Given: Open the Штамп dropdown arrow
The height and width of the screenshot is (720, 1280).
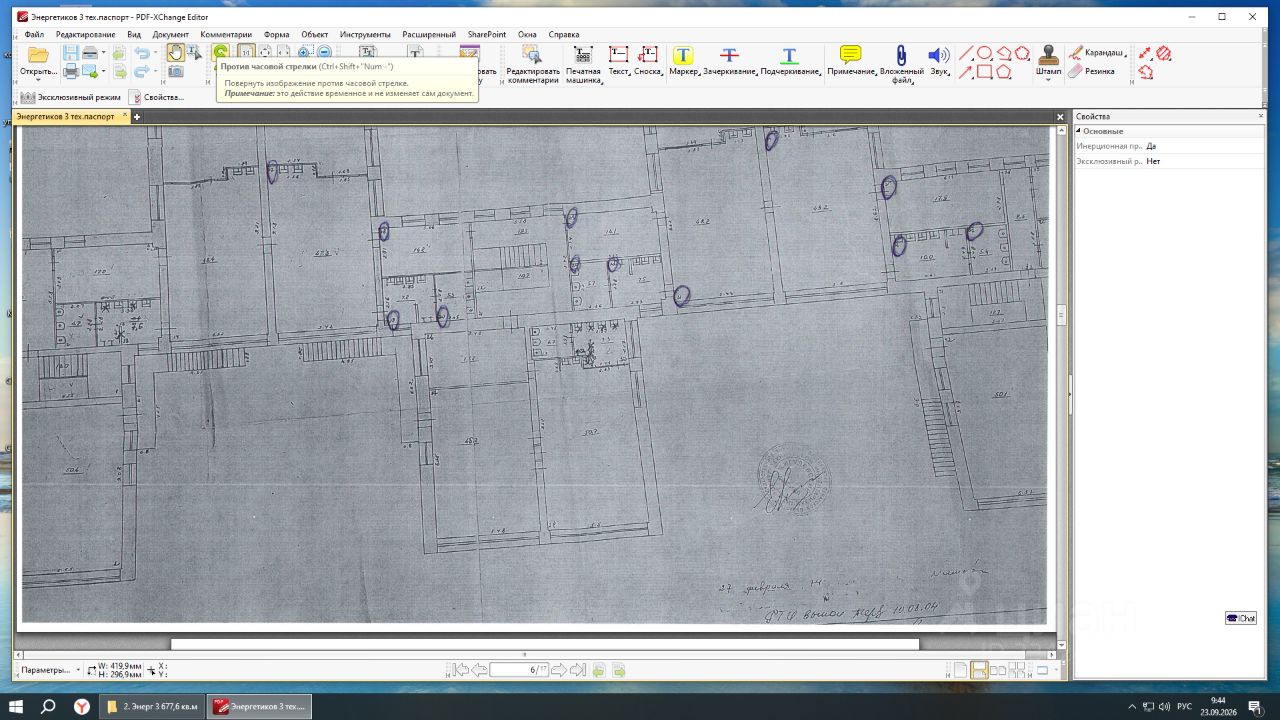Looking at the screenshot, I should coord(1048,80).
